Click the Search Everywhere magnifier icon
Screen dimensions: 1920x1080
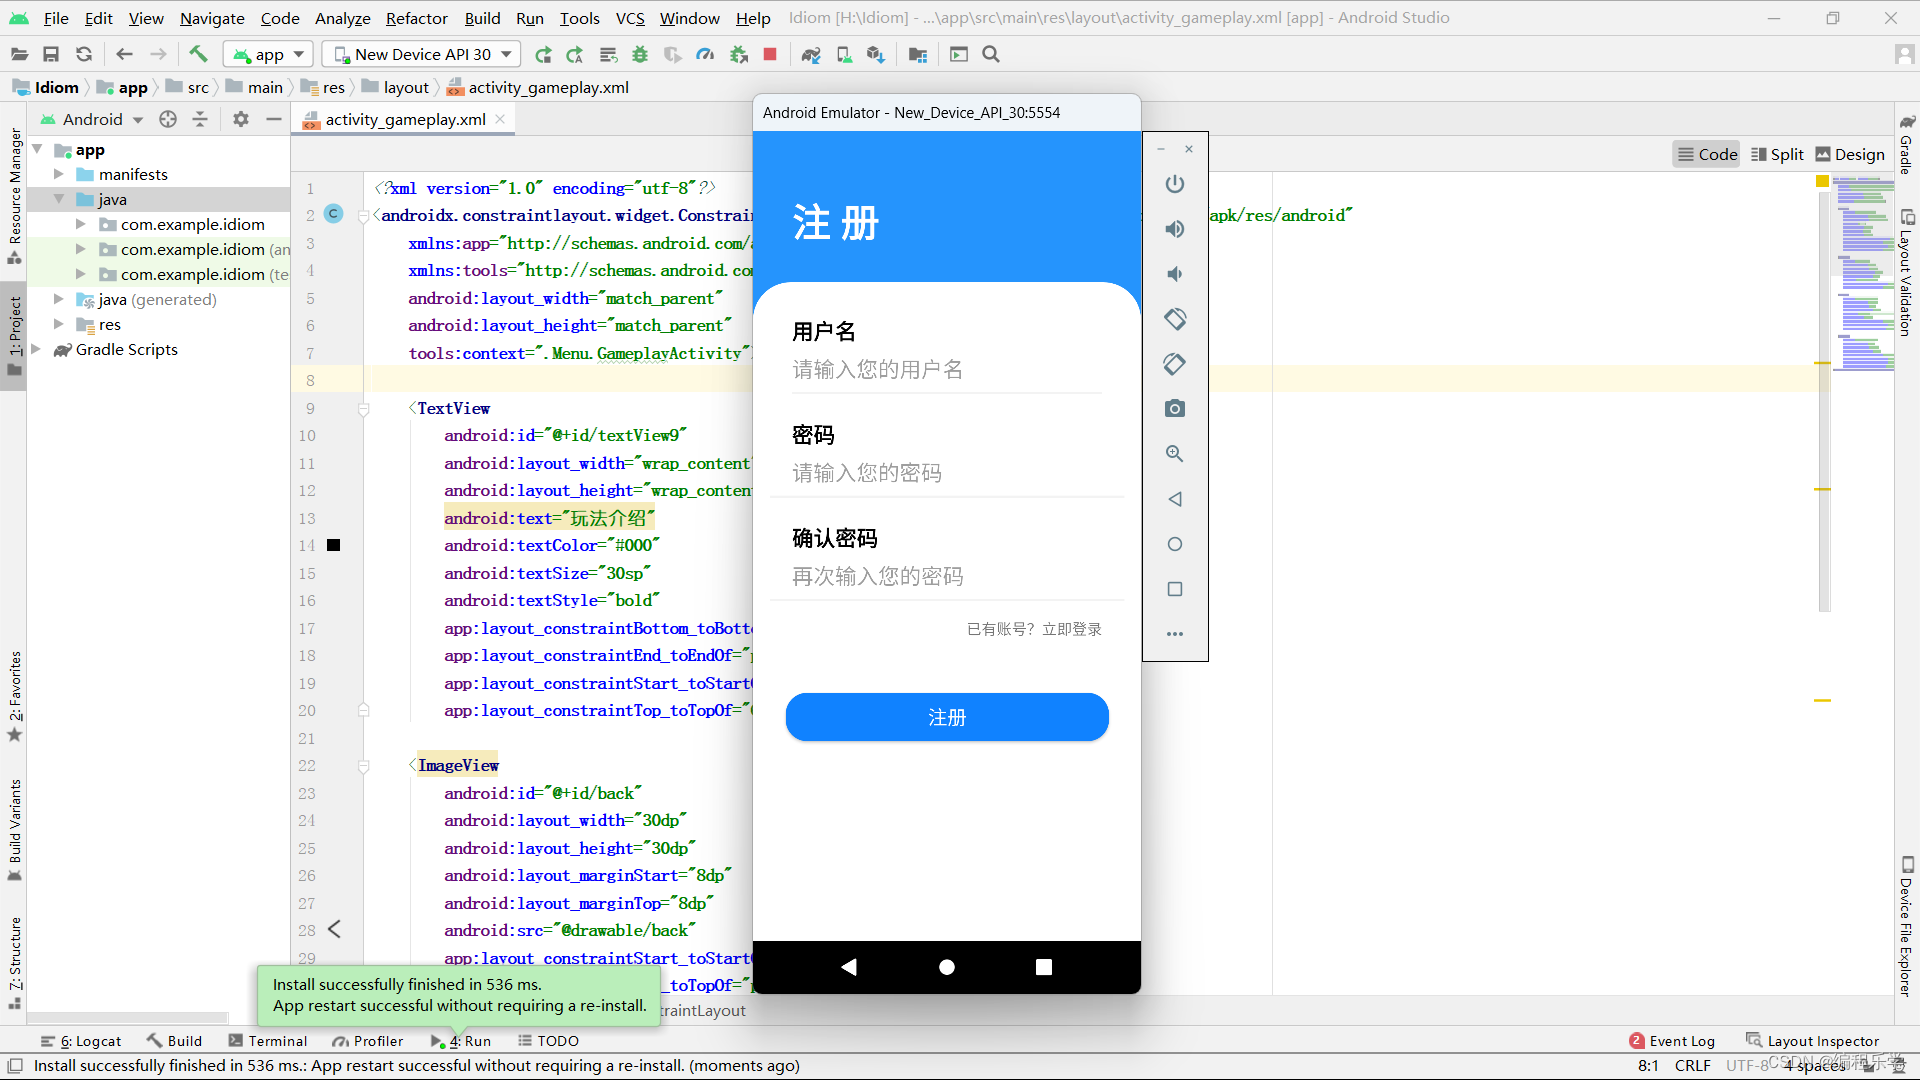[x=991, y=55]
